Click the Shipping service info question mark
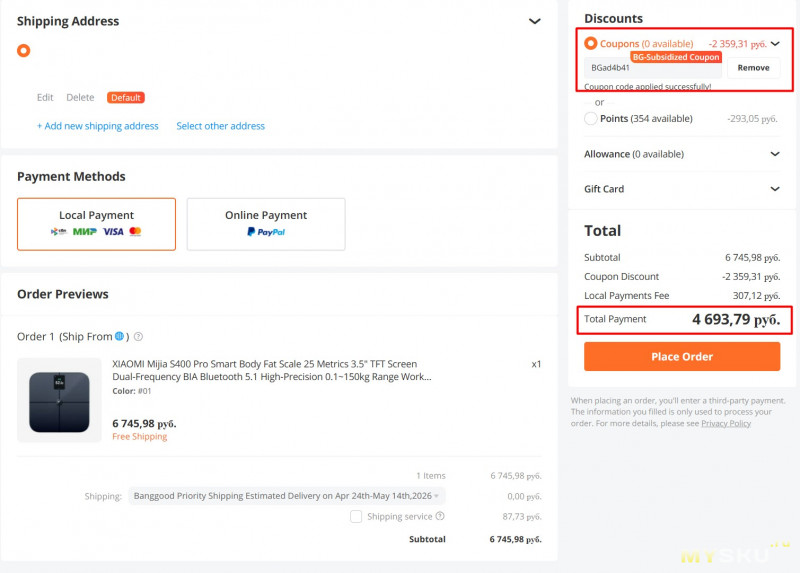 [x=440, y=517]
